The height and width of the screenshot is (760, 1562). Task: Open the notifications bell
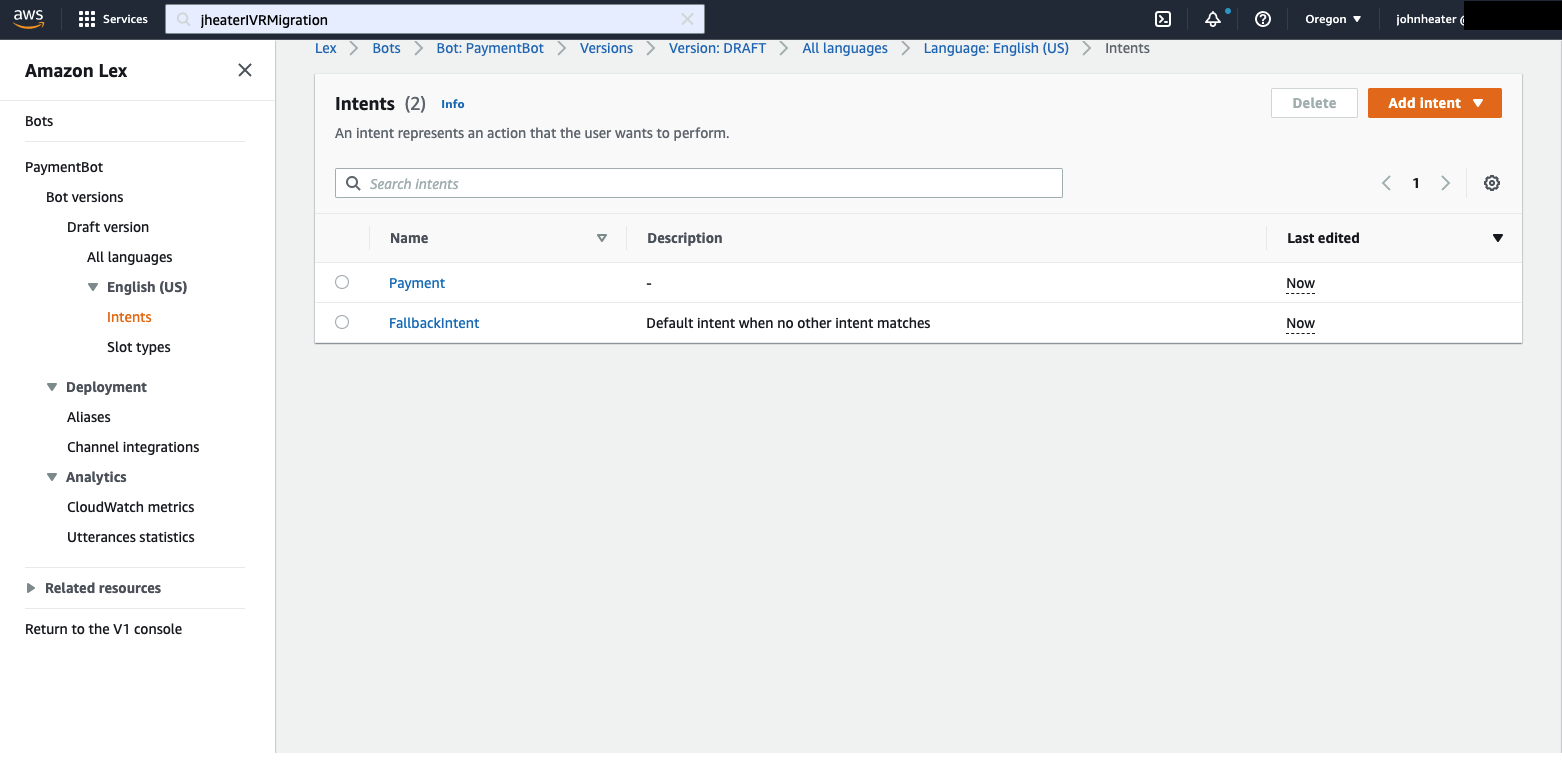point(1213,19)
